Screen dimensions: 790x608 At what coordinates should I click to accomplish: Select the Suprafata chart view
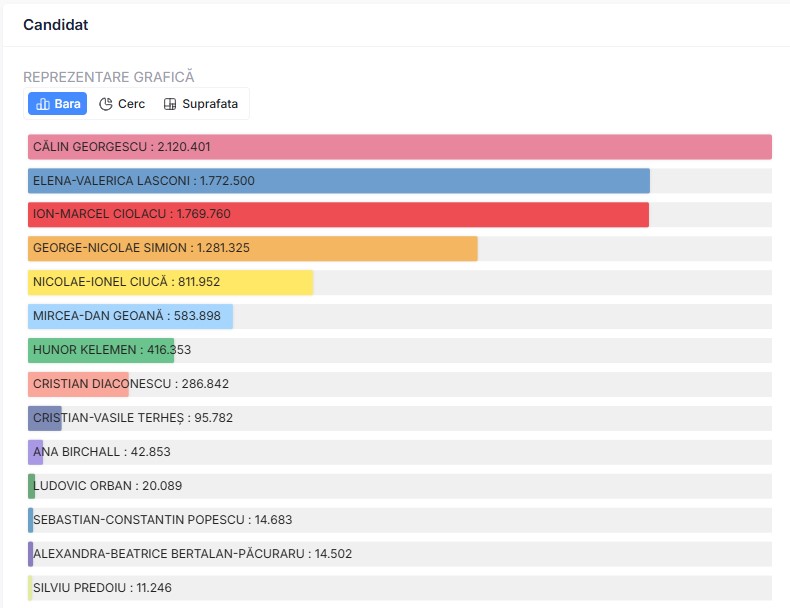(201, 104)
